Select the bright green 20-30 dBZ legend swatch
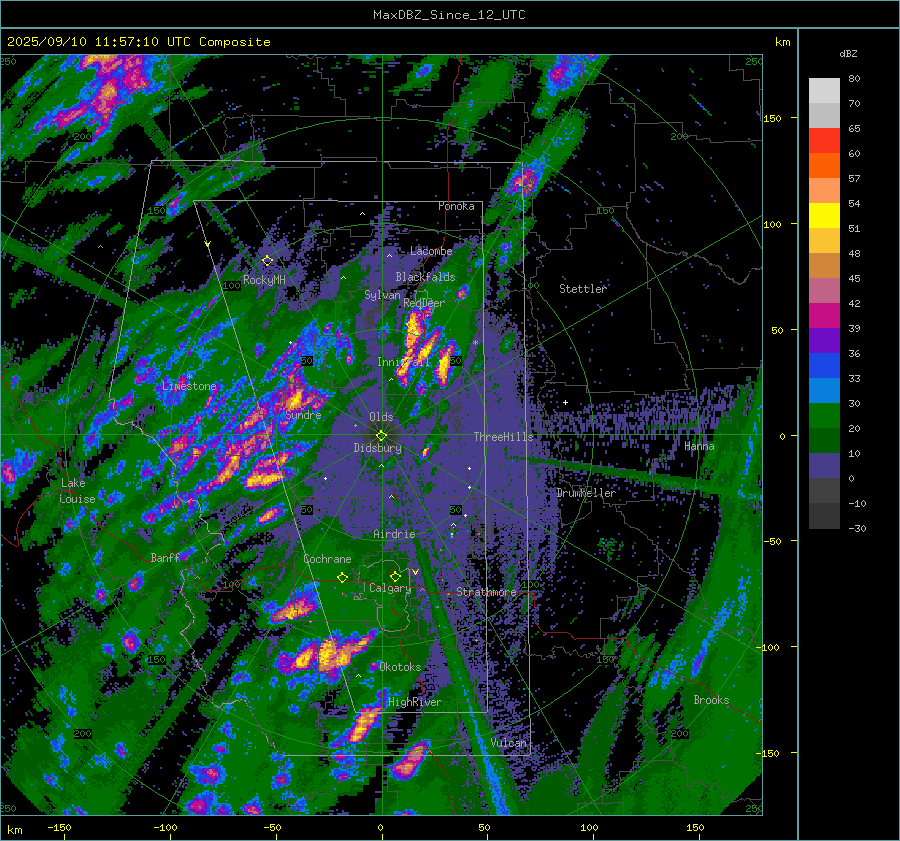The image size is (900, 841). pos(824,415)
